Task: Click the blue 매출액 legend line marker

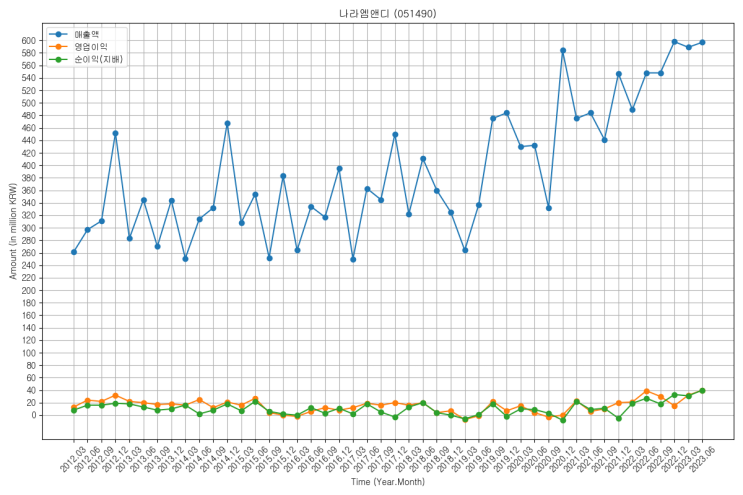Action: tap(59, 35)
